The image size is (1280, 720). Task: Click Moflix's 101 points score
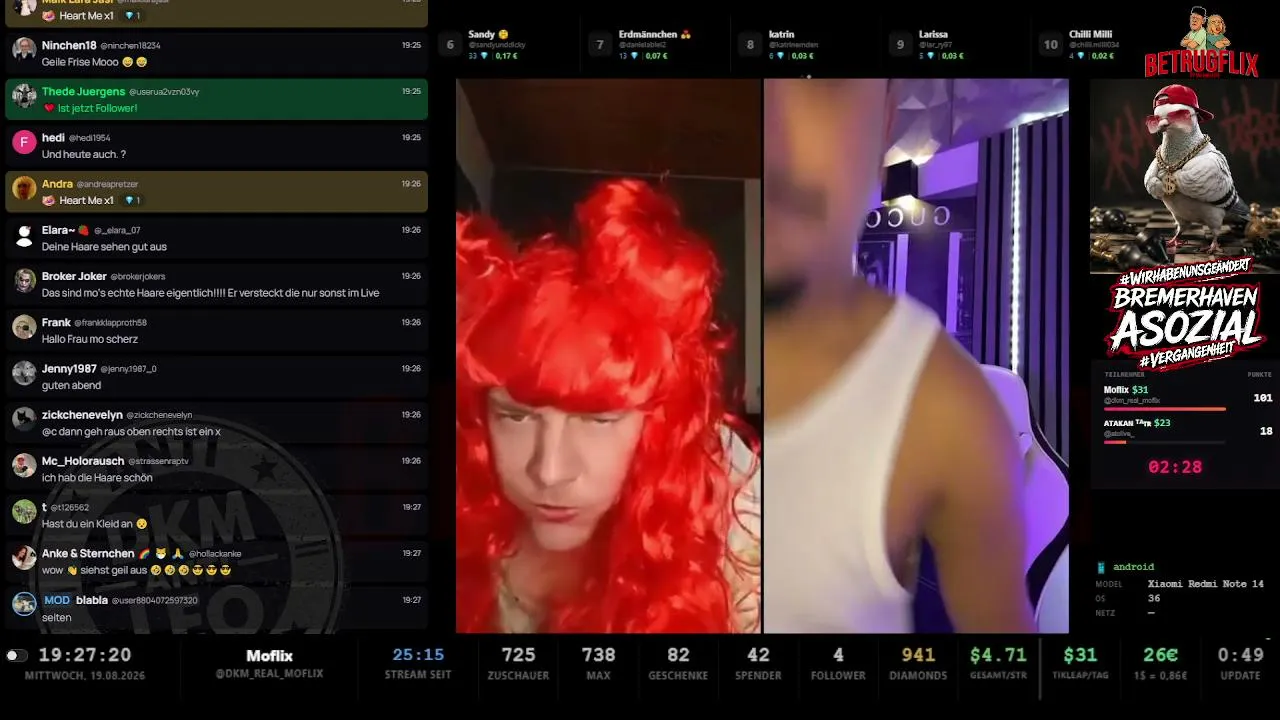(x=1262, y=397)
